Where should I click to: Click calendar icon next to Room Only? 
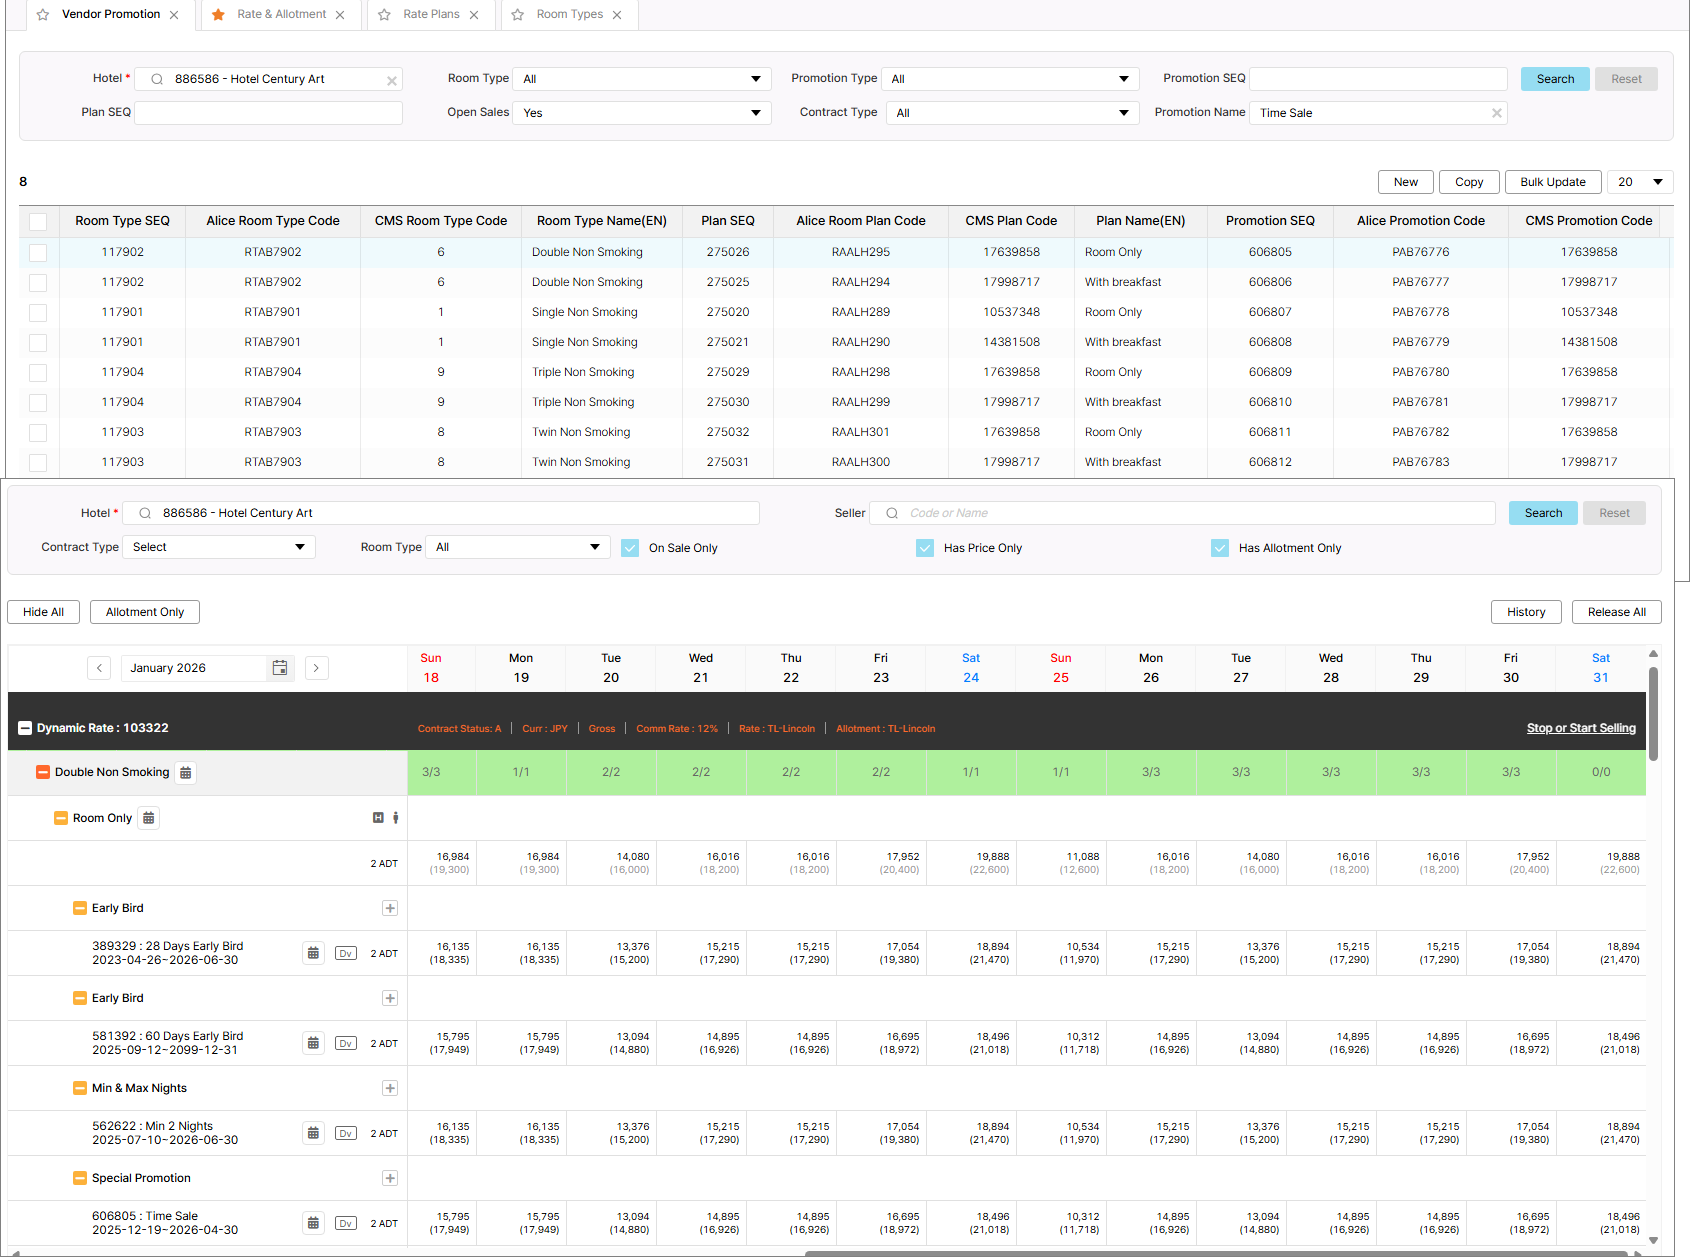[x=148, y=819]
